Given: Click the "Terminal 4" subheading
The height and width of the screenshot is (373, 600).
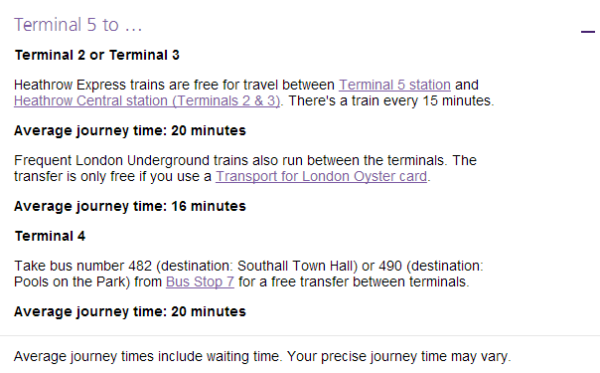Looking at the screenshot, I should pyautogui.click(x=50, y=236).
